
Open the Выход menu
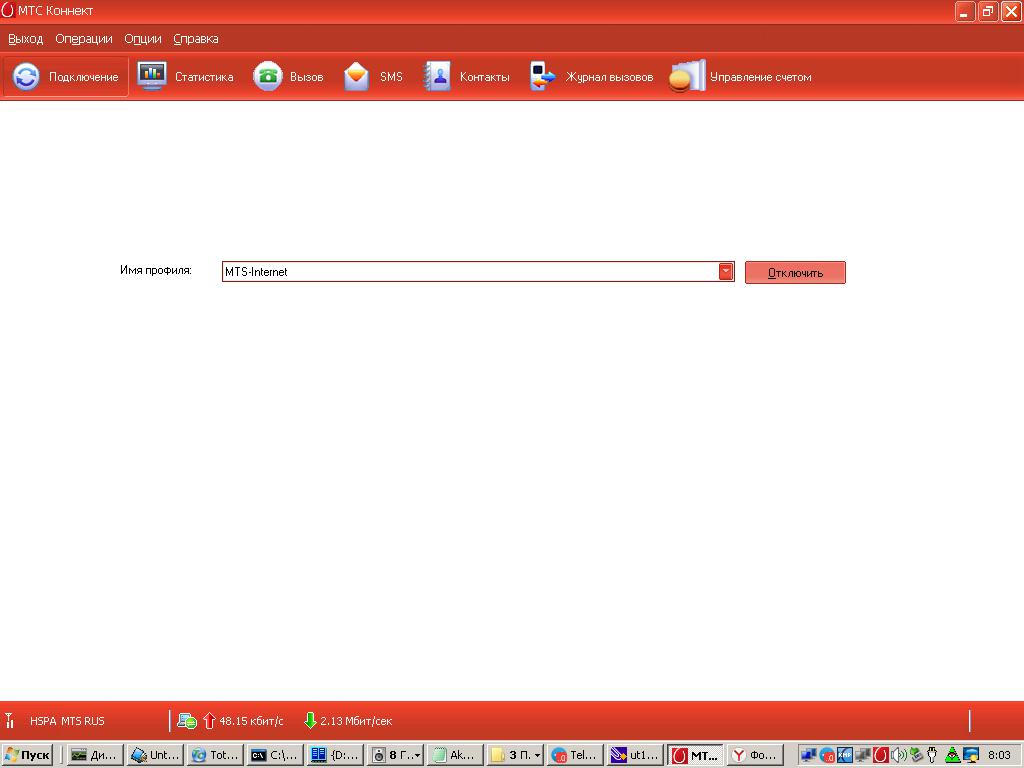[x=25, y=39]
